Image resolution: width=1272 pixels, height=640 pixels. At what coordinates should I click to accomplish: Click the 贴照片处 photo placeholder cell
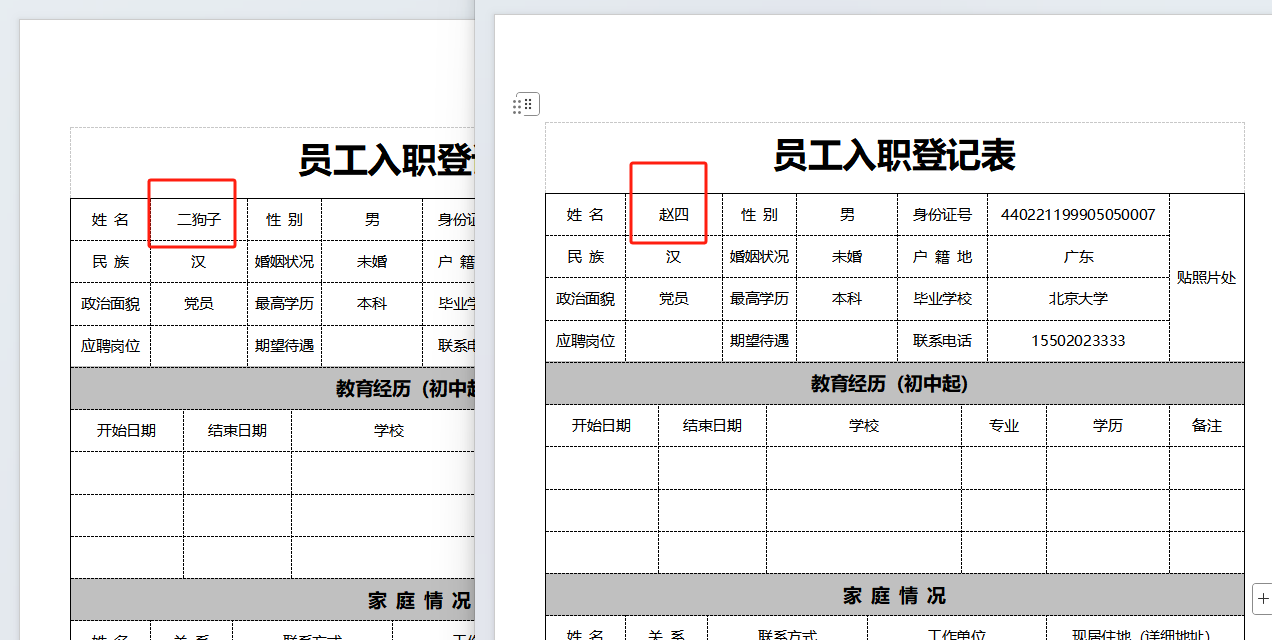[1206, 278]
